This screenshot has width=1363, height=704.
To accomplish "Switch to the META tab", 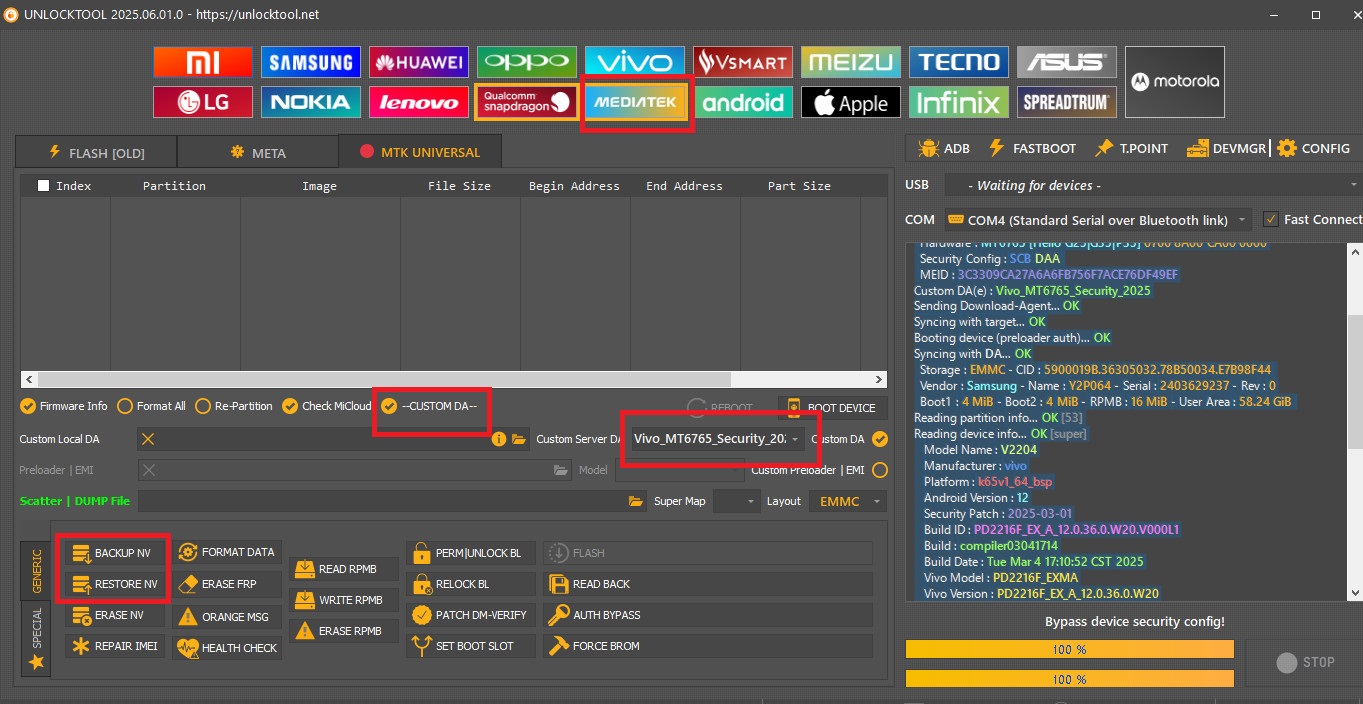I will [257, 153].
